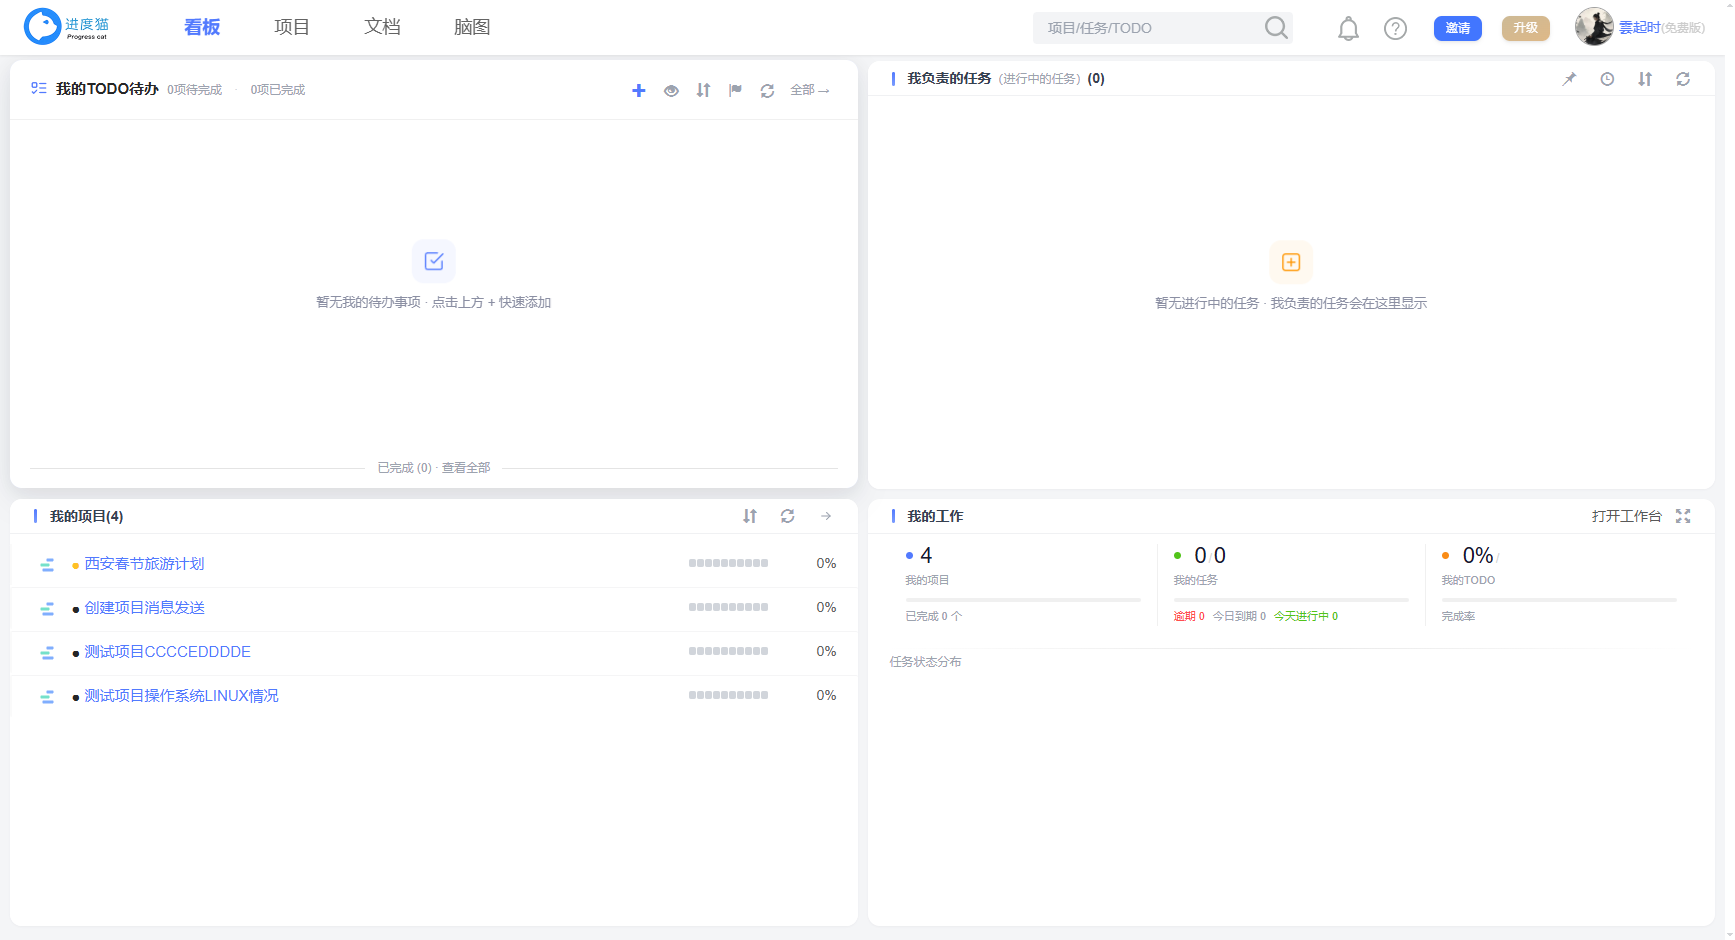Add a new TODO with the plus icon
The height and width of the screenshot is (940, 1735).
639,90
